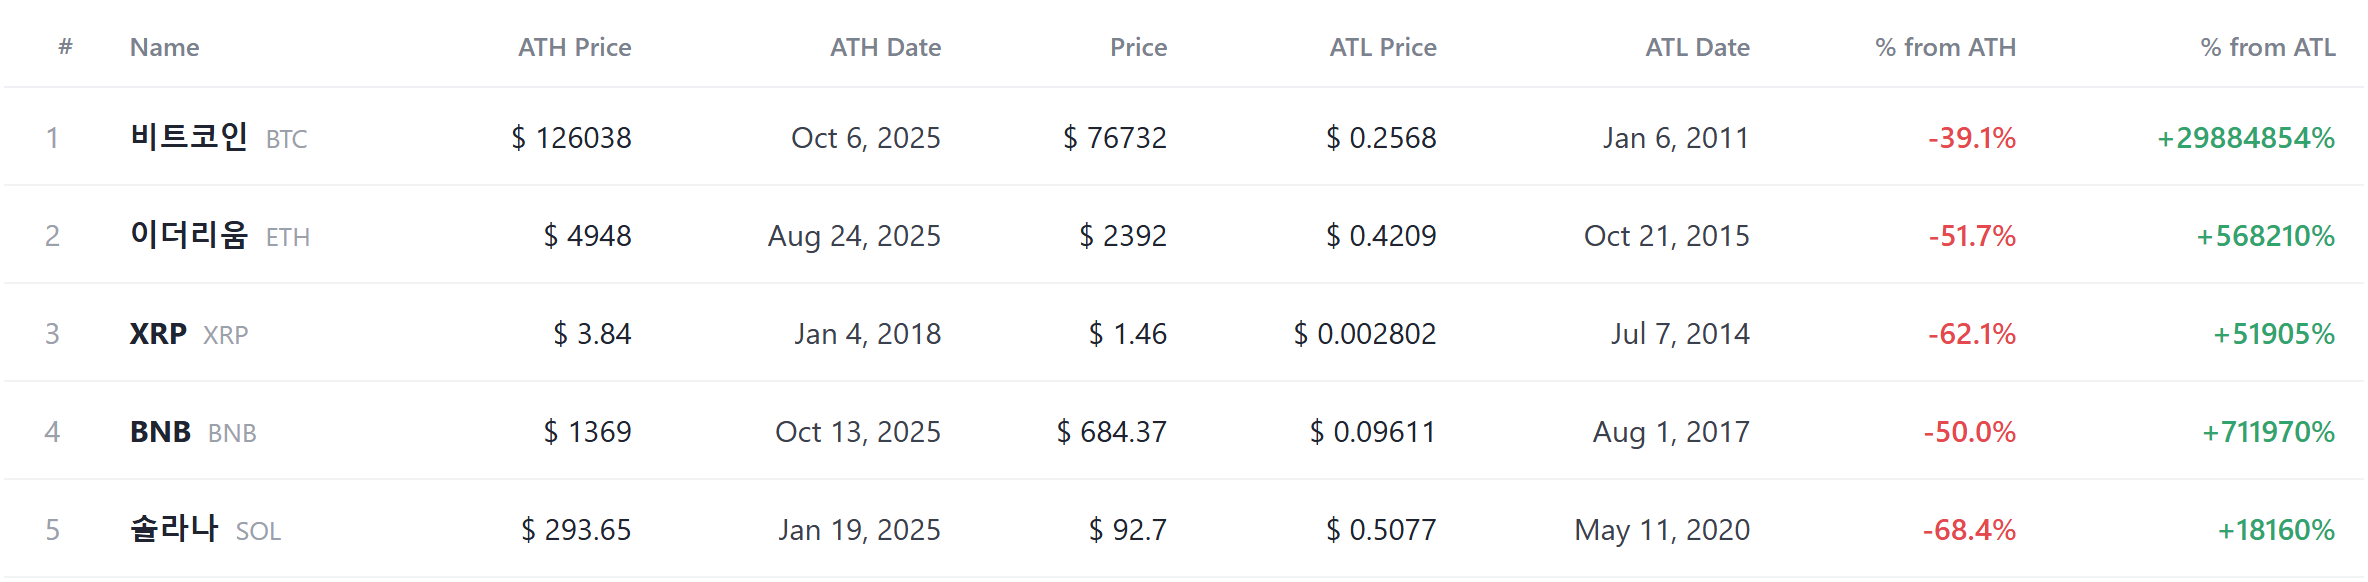Open the 이더리움 coin link

(189, 234)
